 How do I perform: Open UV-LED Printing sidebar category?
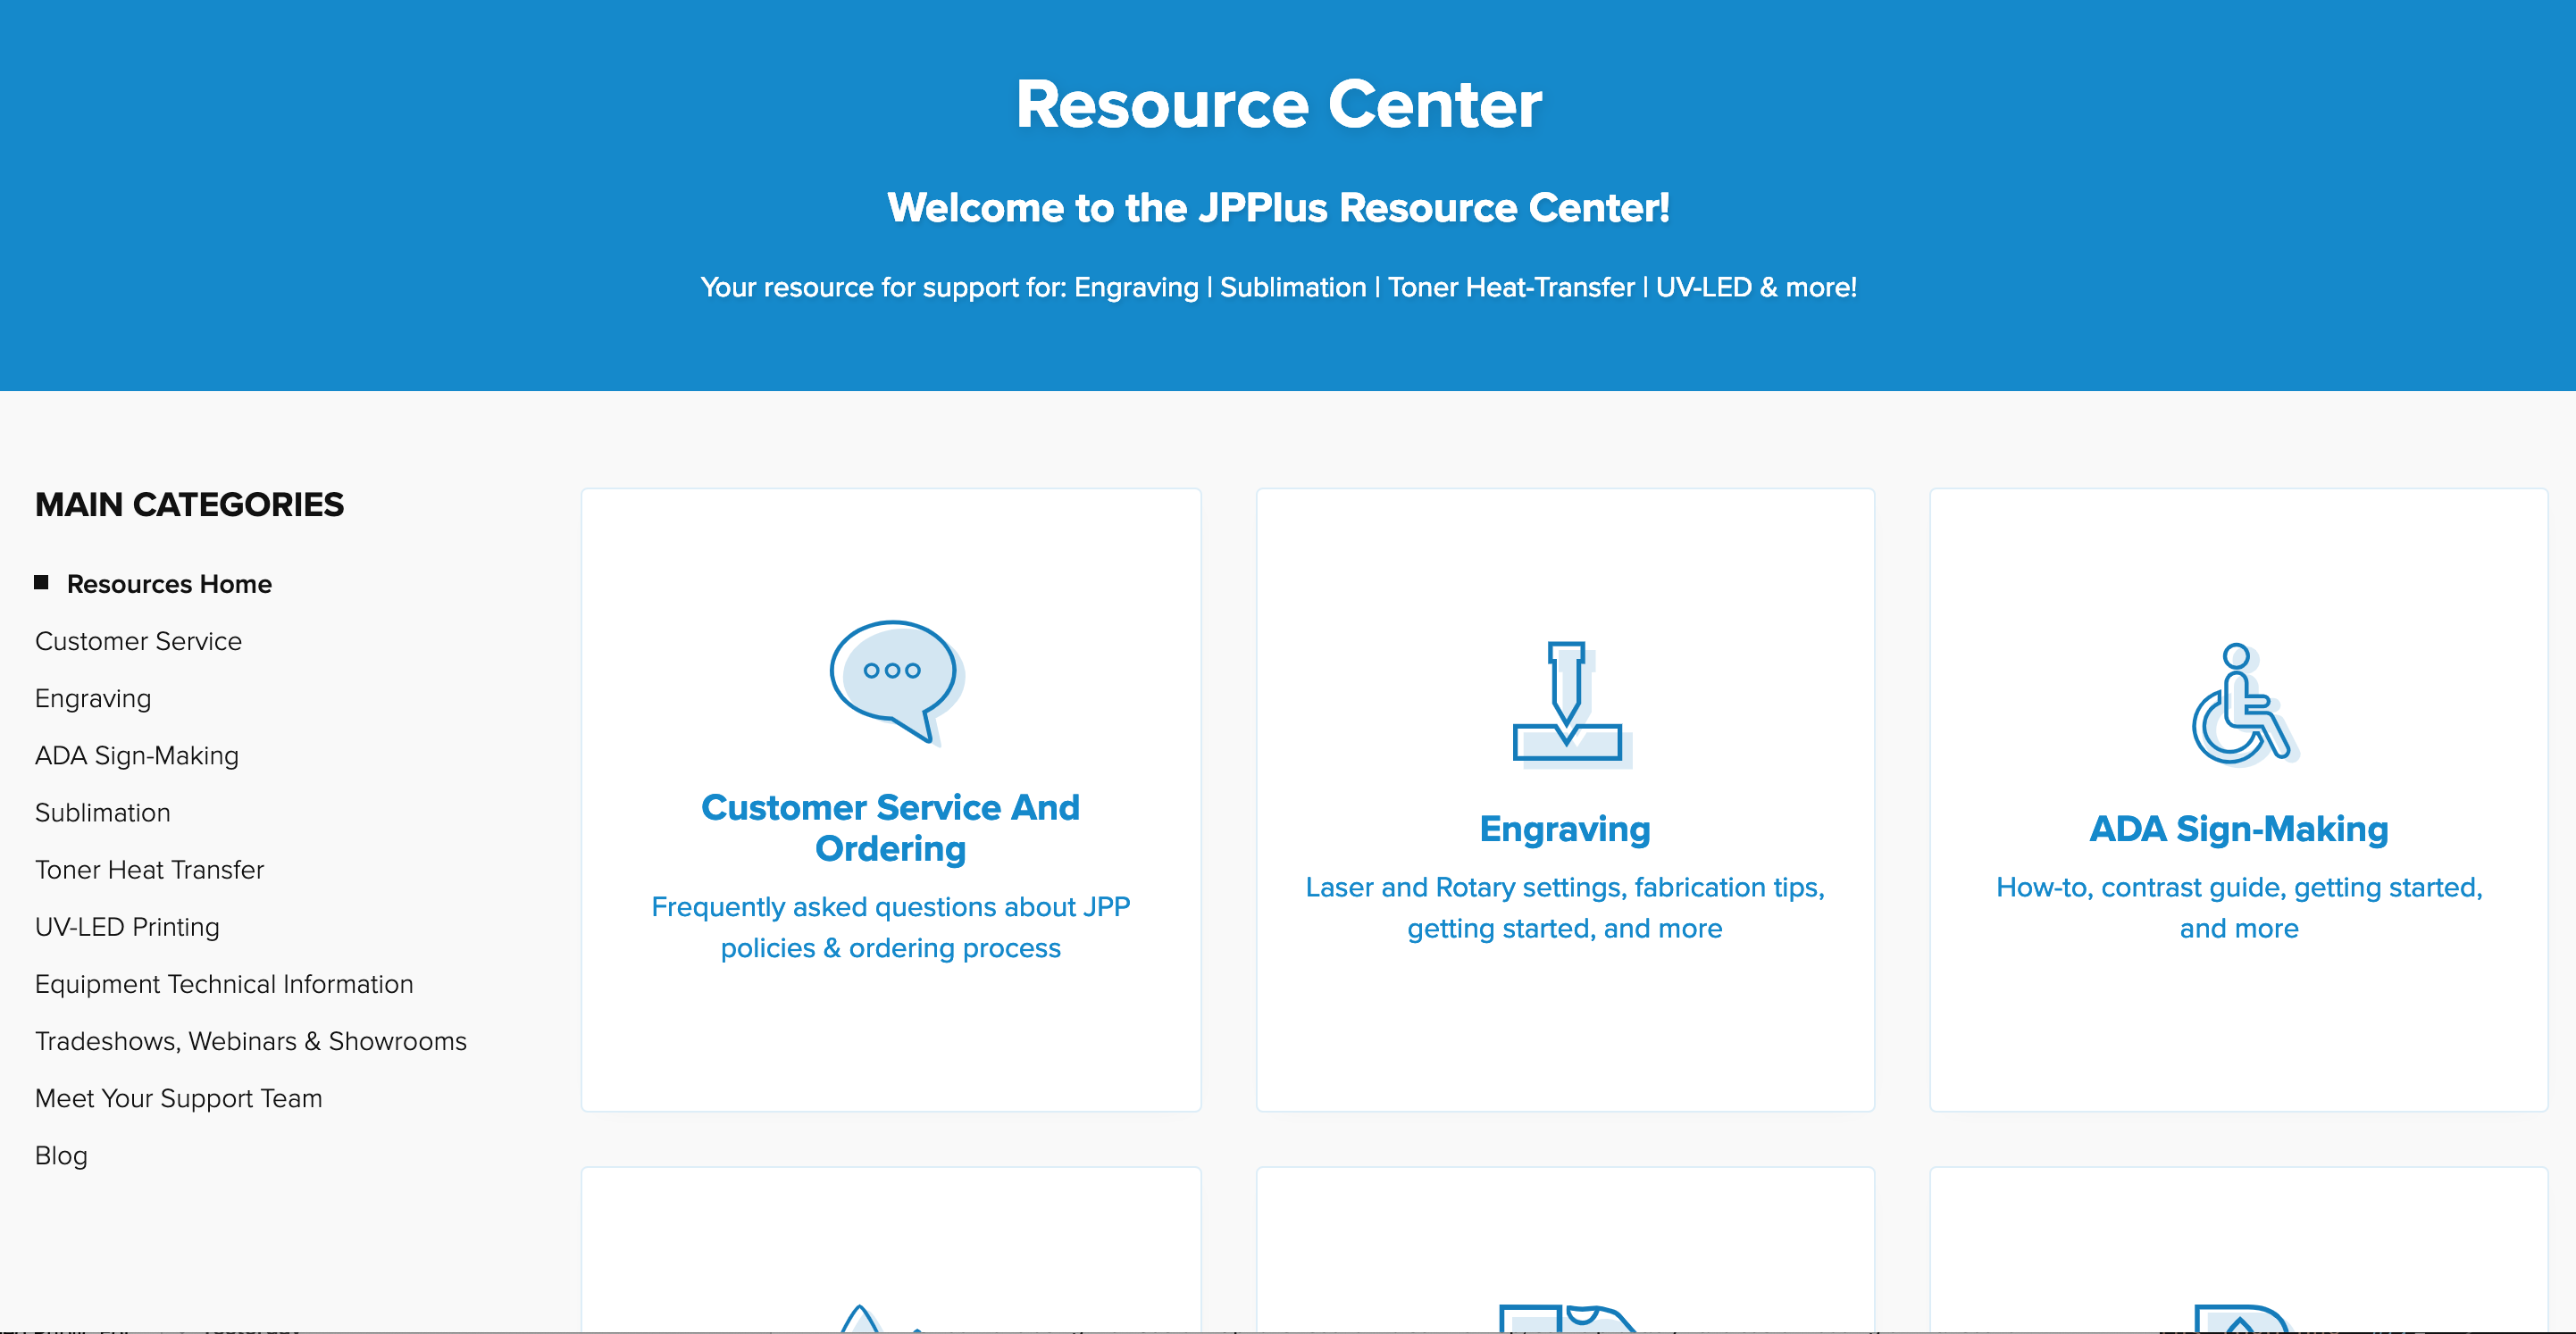127,926
